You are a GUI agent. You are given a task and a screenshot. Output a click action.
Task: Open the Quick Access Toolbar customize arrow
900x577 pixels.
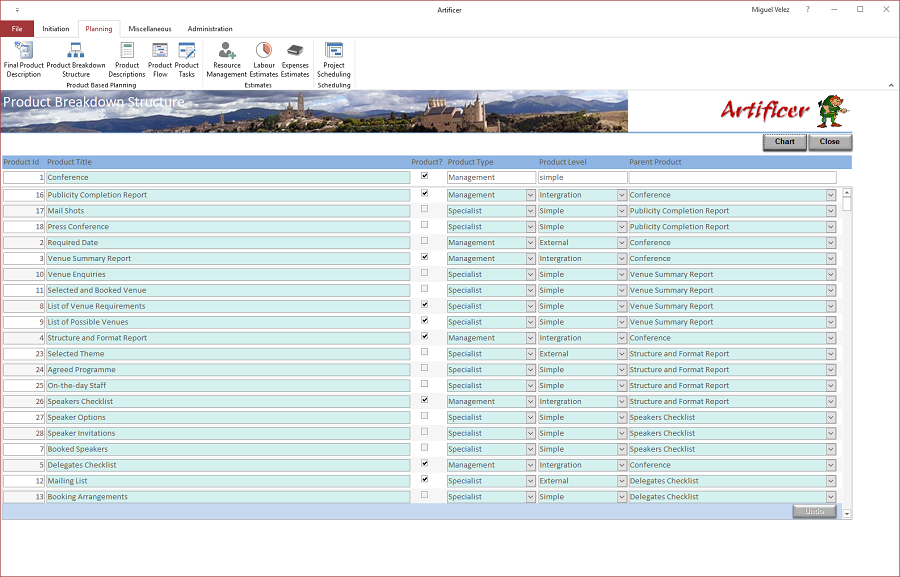(x=17, y=10)
